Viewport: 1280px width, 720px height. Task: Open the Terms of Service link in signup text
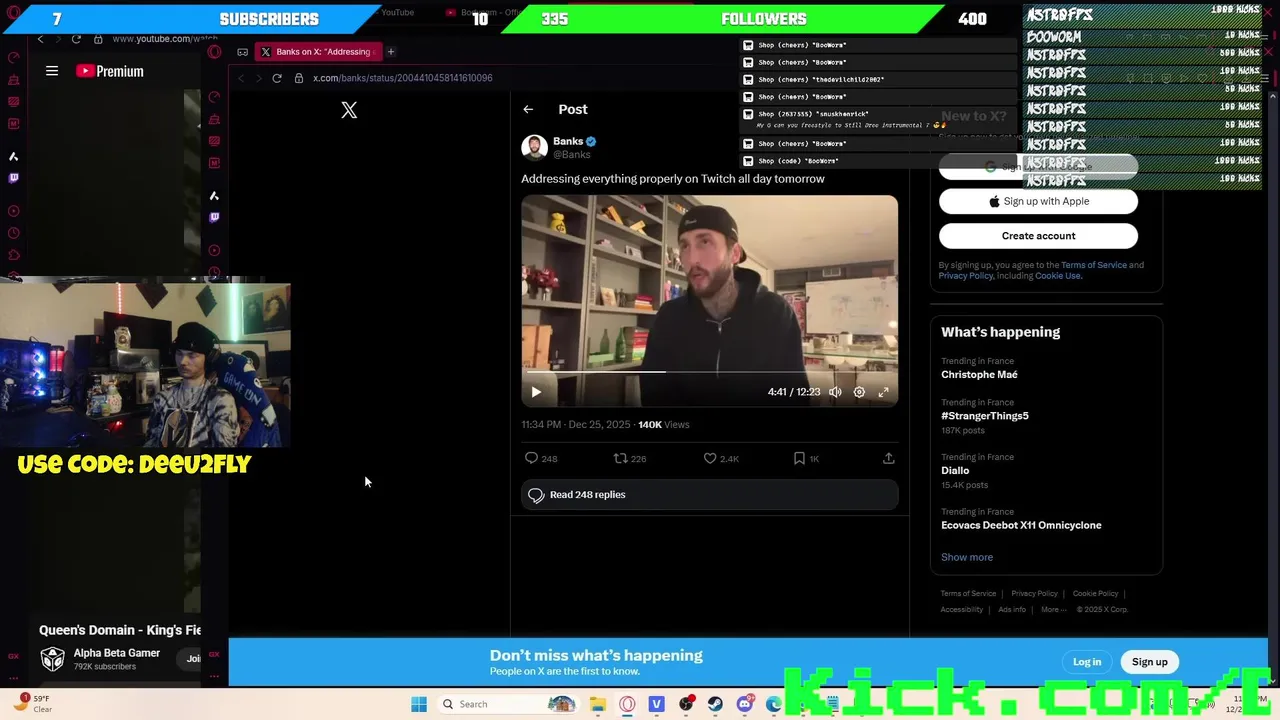pos(1094,265)
